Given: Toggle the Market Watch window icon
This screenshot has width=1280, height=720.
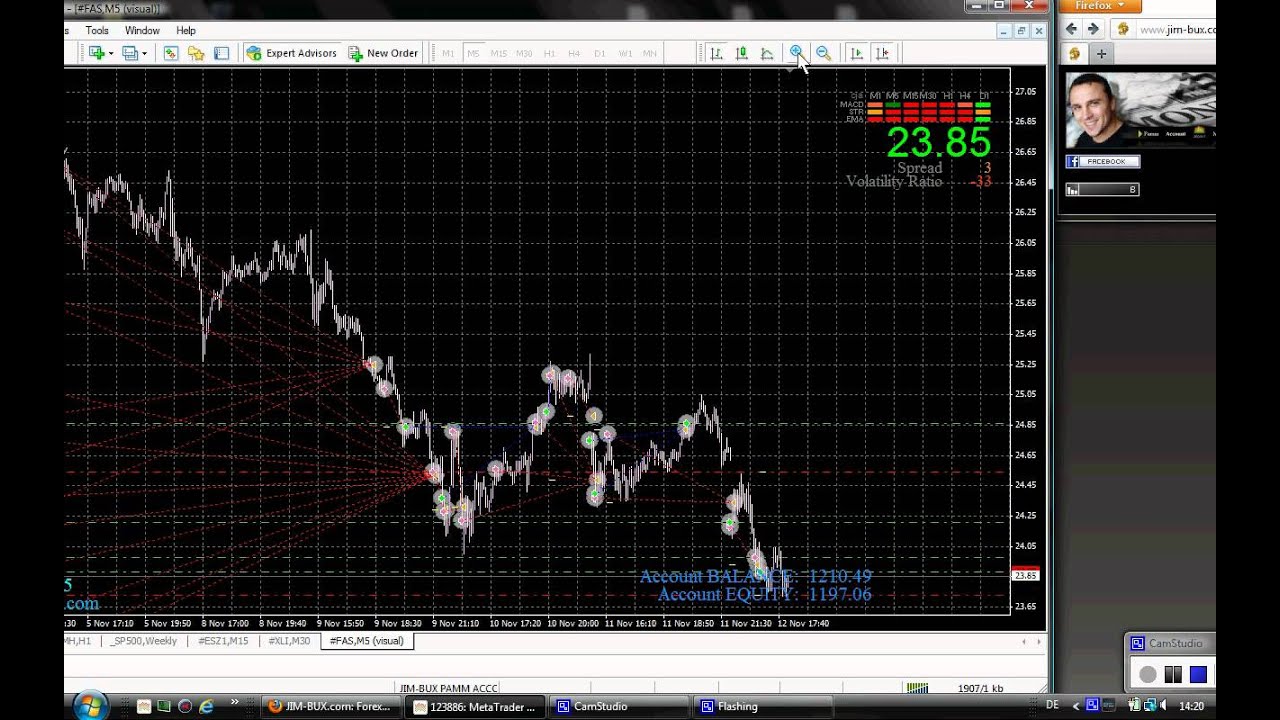Looking at the screenshot, I should click(171, 53).
